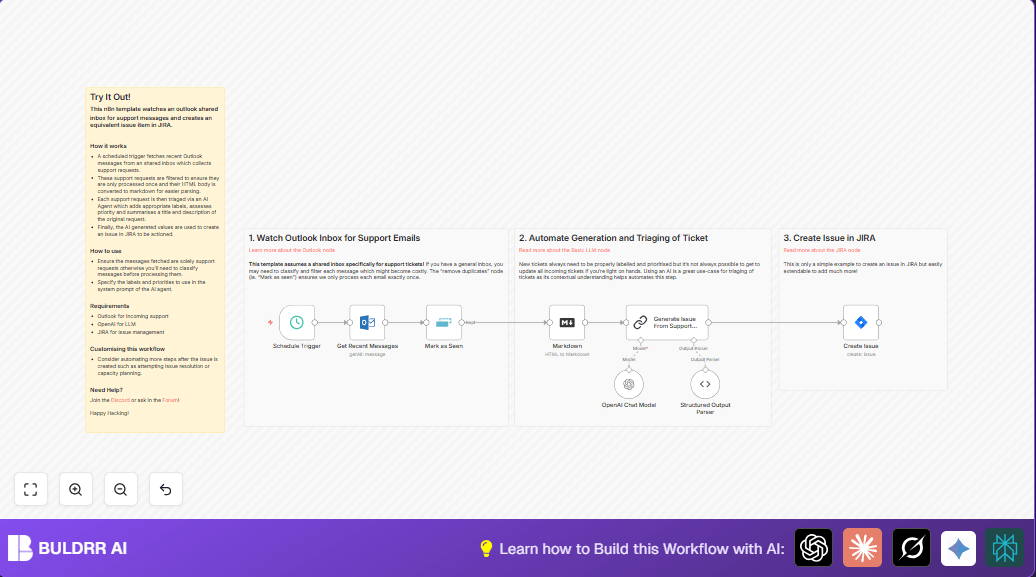Select the Get Recent Messages Outlook node
The height and width of the screenshot is (577, 1036).
point(367,323)
